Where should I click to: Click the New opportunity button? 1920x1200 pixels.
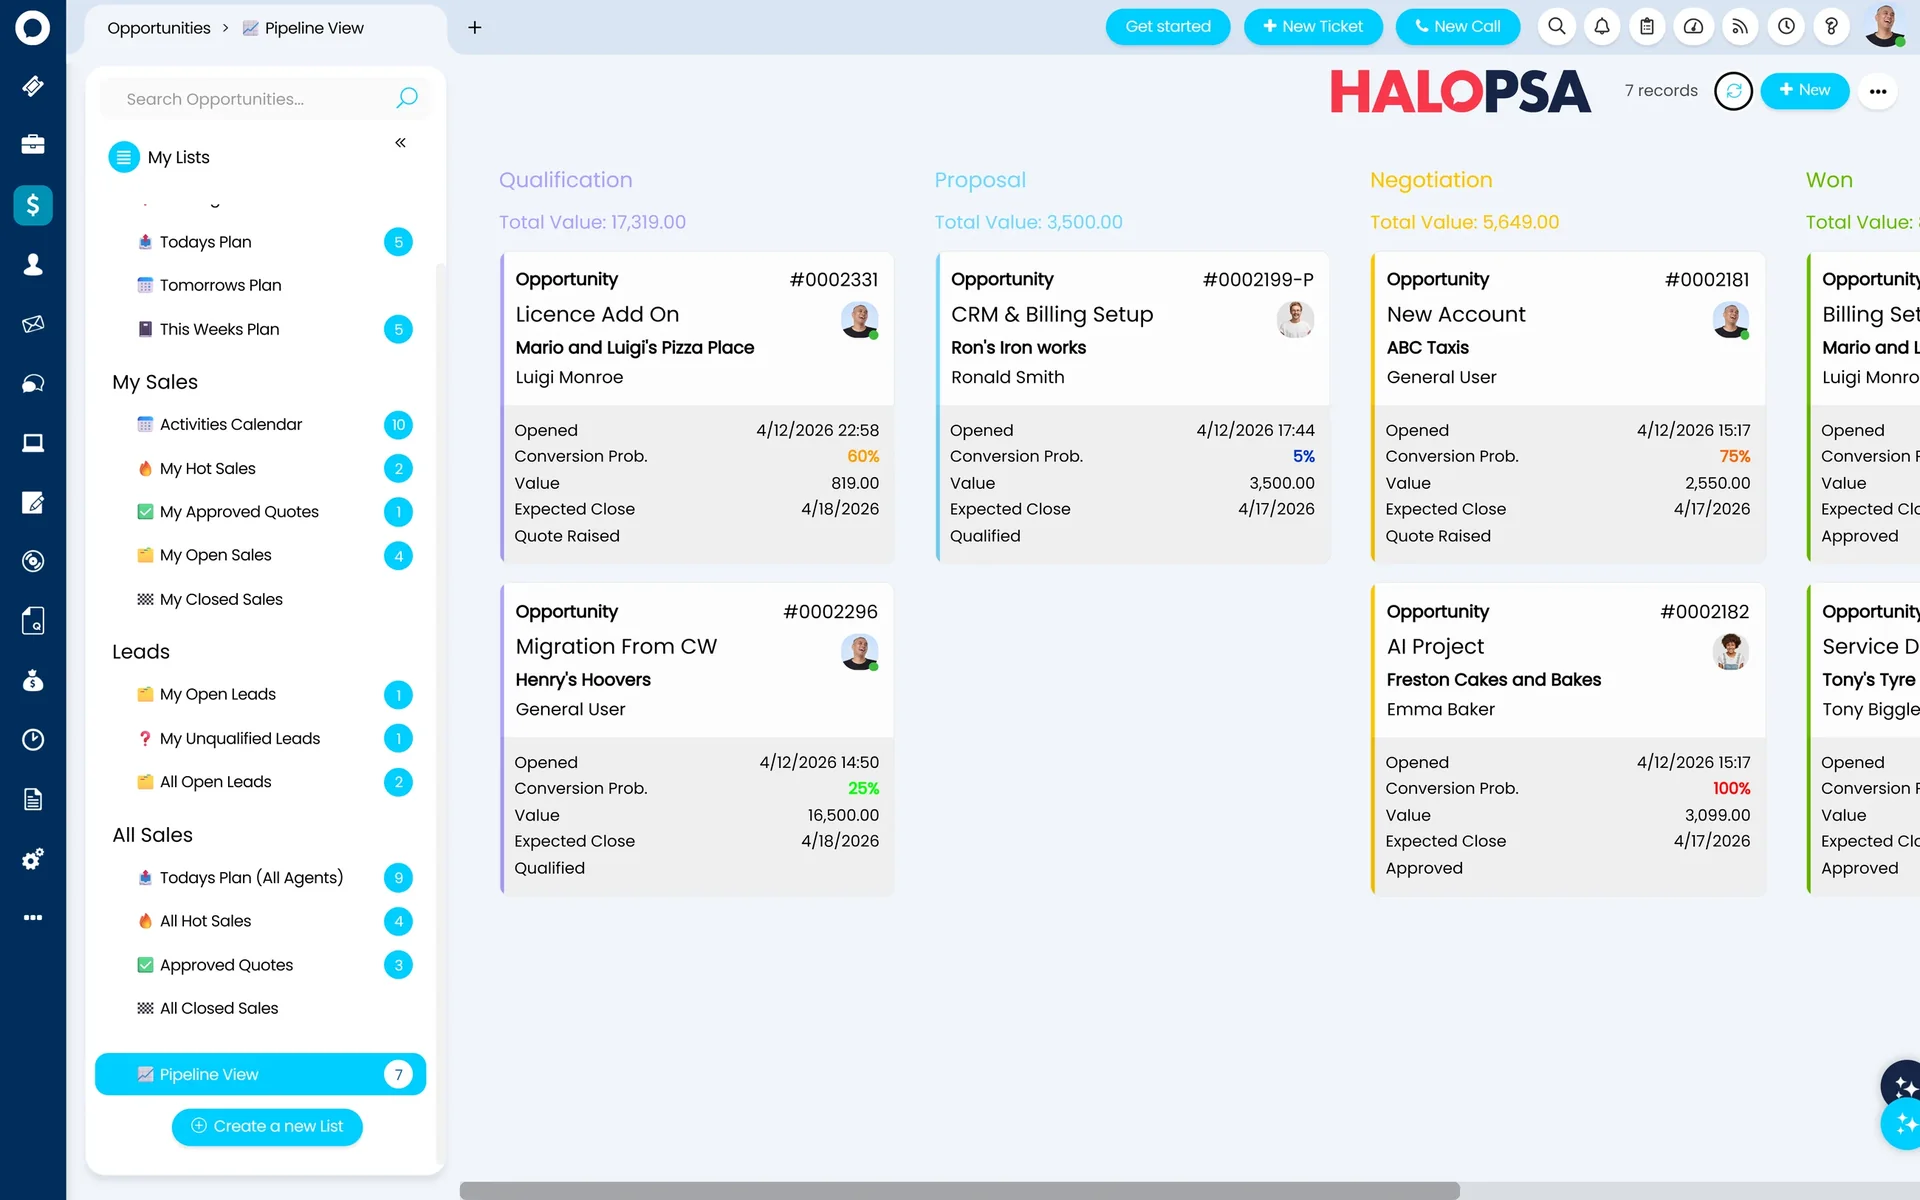tap(1804, 90)
